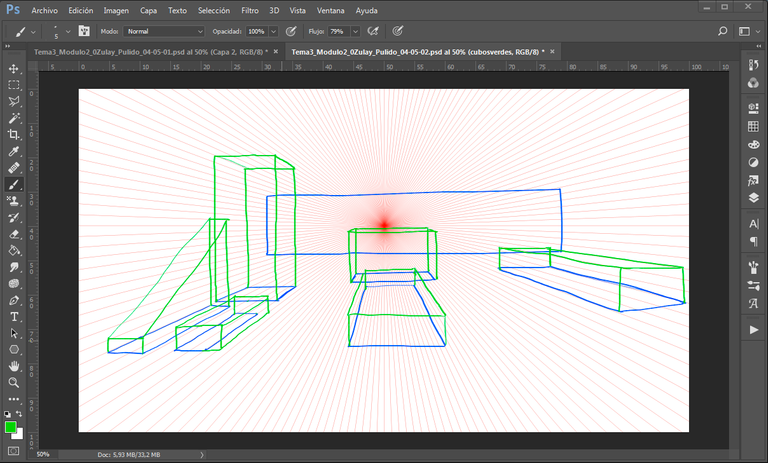Screen dimensions: 768x463
Task: Toggle the Brush Settings panel
Action: click(84, 31)
